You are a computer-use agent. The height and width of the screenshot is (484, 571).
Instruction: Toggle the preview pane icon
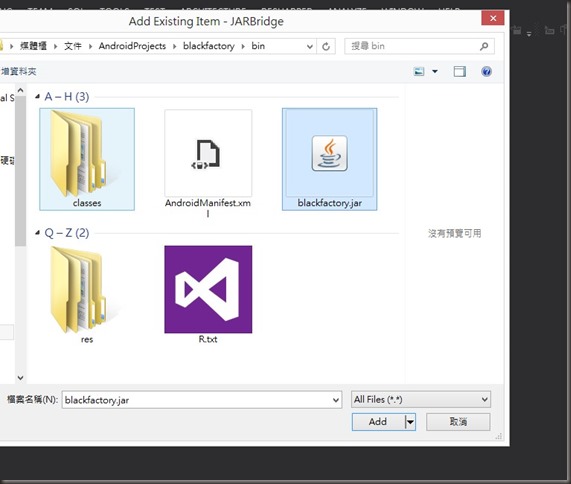460,71
